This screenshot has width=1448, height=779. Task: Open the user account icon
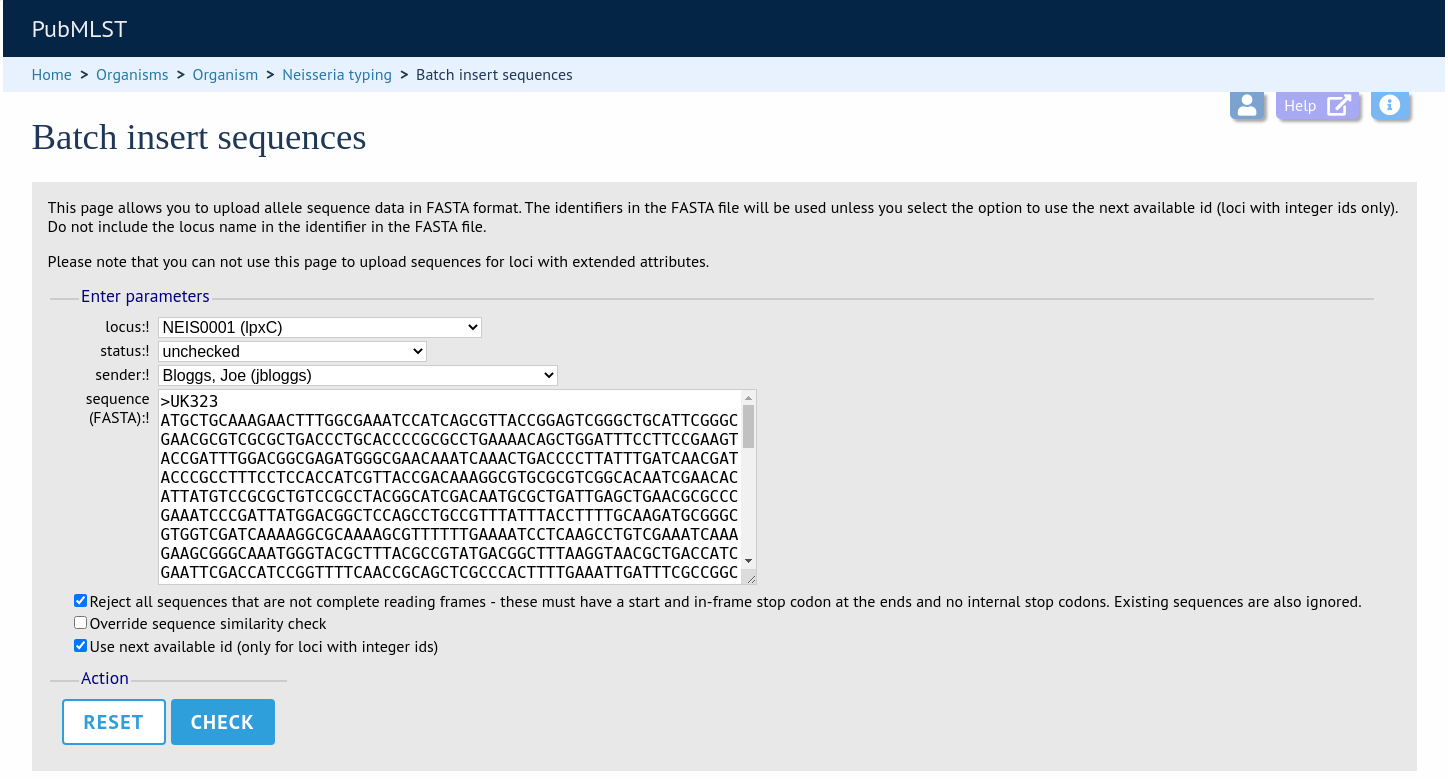coord(1247,106)
